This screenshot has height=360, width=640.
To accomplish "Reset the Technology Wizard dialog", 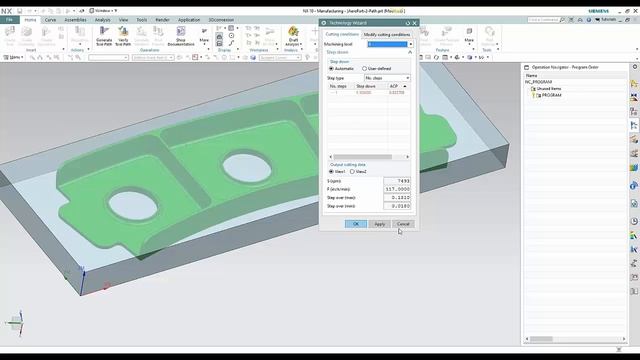I will pos(407,23).
